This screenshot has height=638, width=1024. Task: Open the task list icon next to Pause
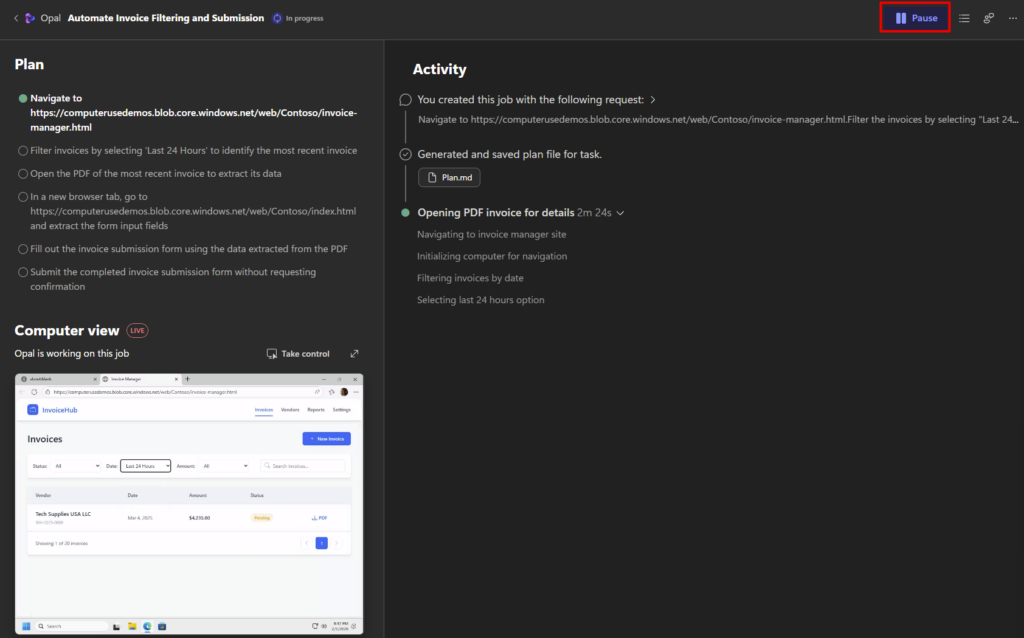click(x=964, y=18)
